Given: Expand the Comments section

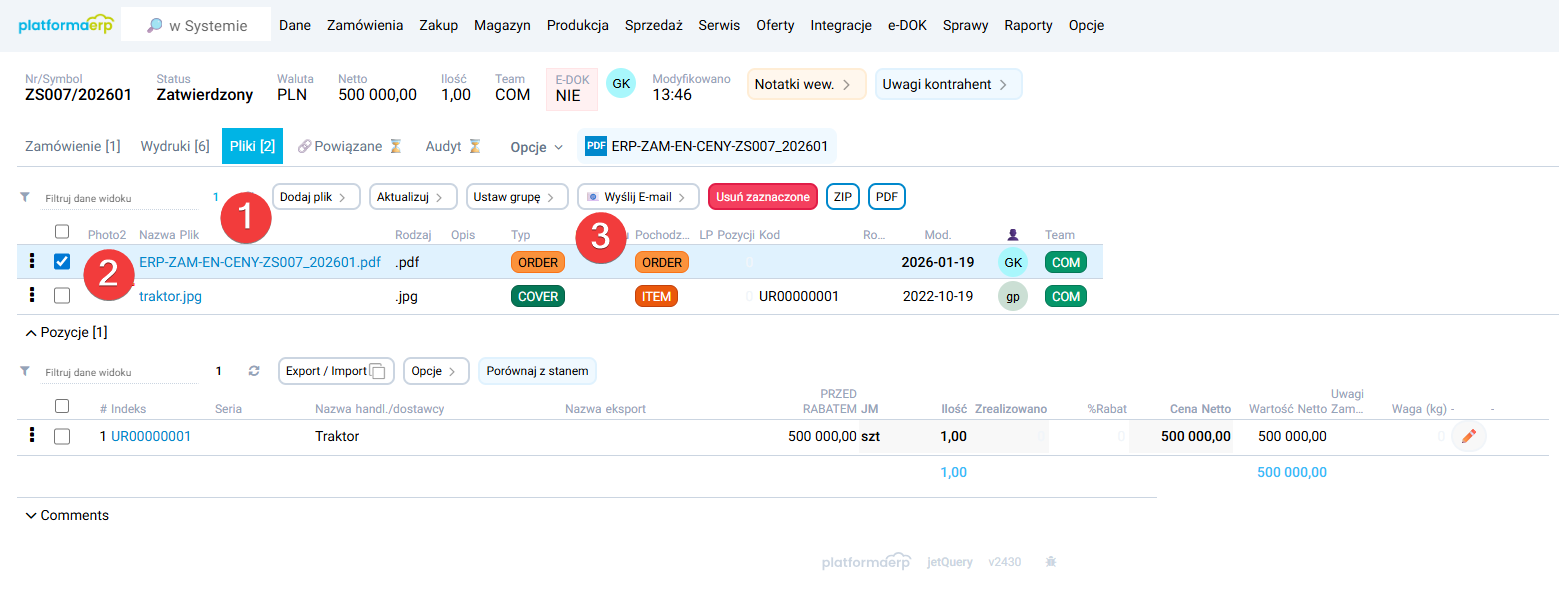Looking at the screenshot, I should [67, 515].
